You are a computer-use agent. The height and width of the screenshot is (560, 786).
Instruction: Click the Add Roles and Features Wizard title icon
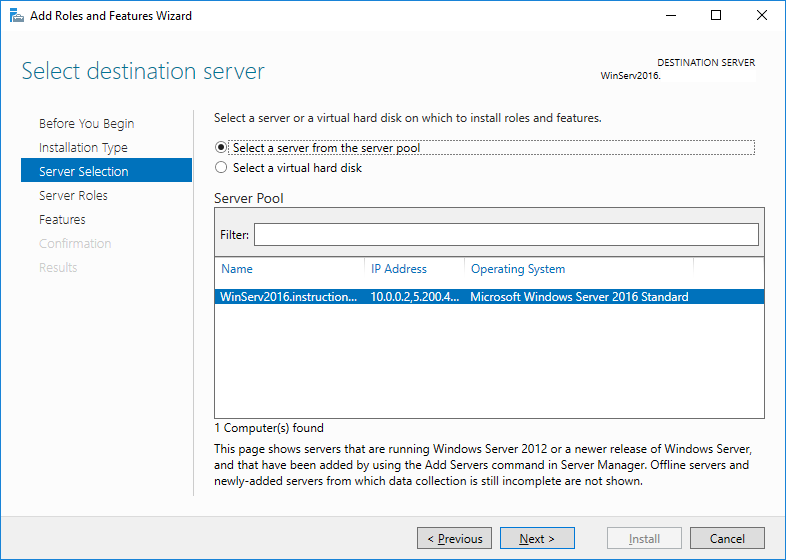coord(17,16)
